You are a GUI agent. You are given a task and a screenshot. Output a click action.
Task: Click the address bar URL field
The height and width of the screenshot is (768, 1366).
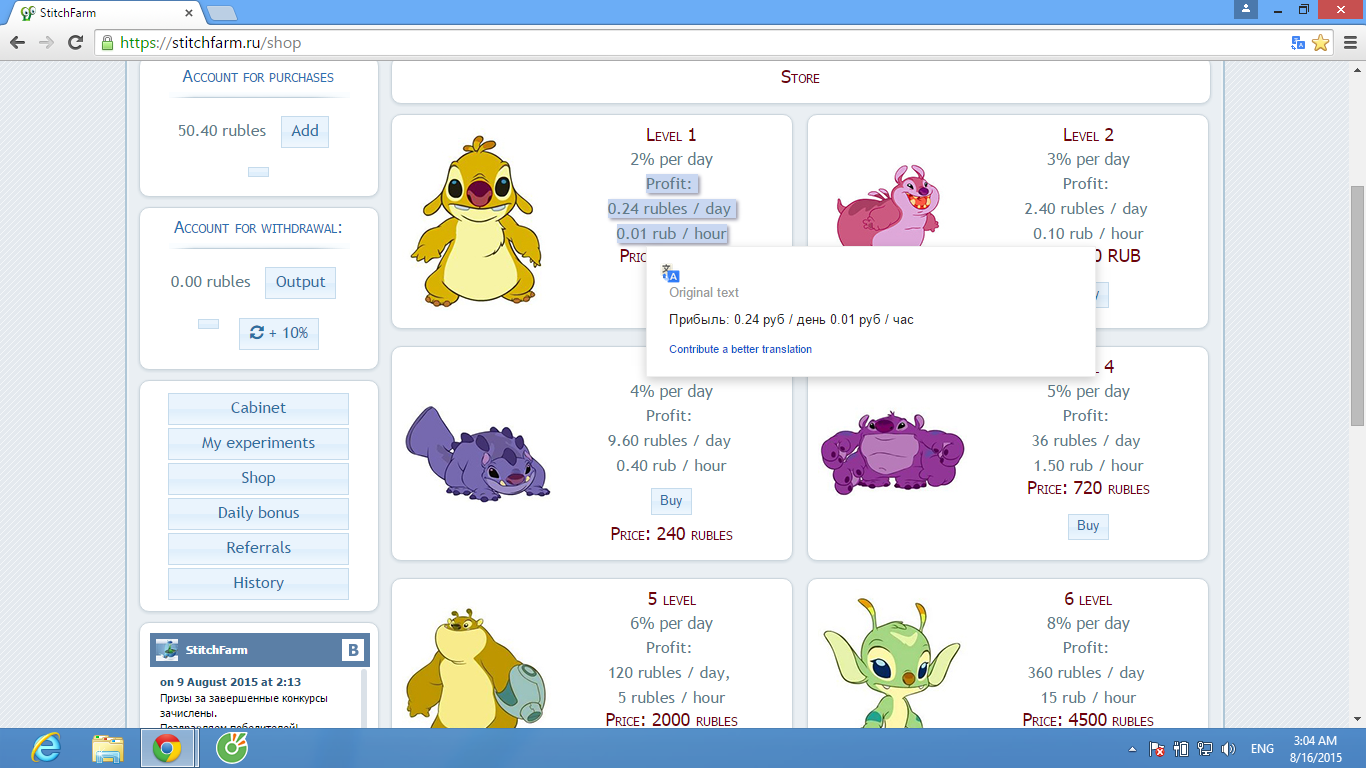[x=690, y=43]
